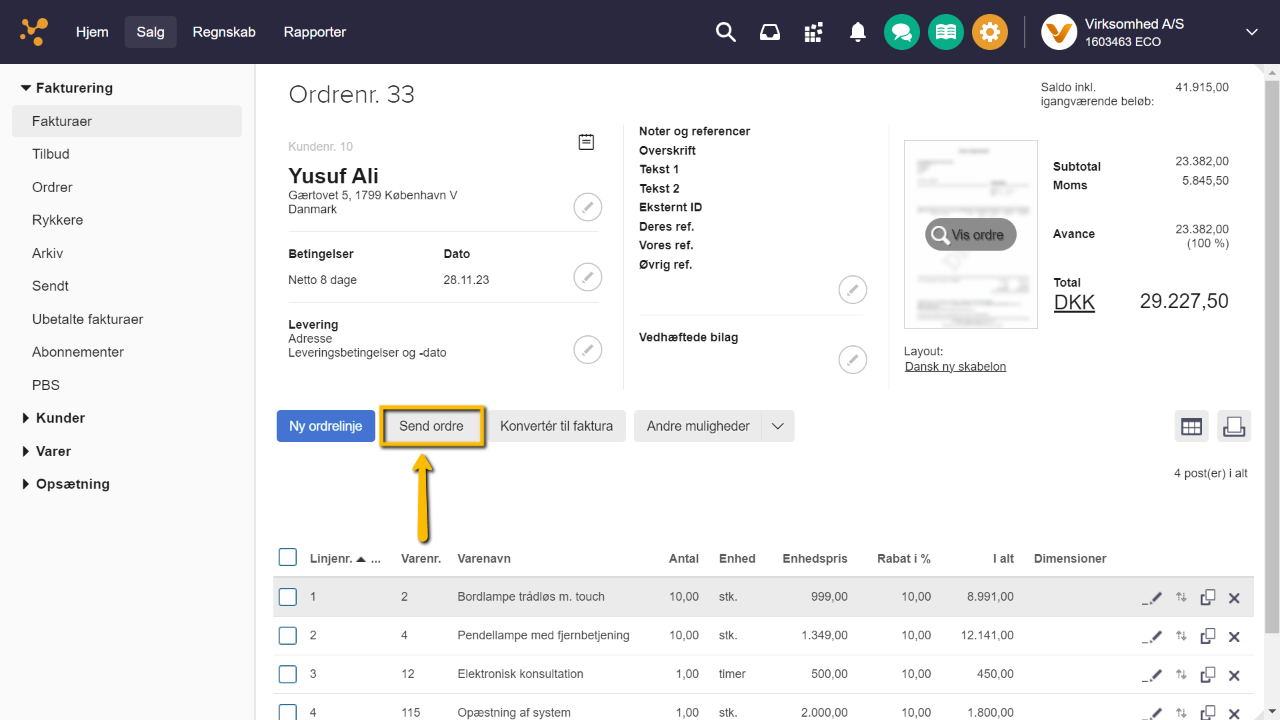Click the print icon above order lines

[1234, 426]
